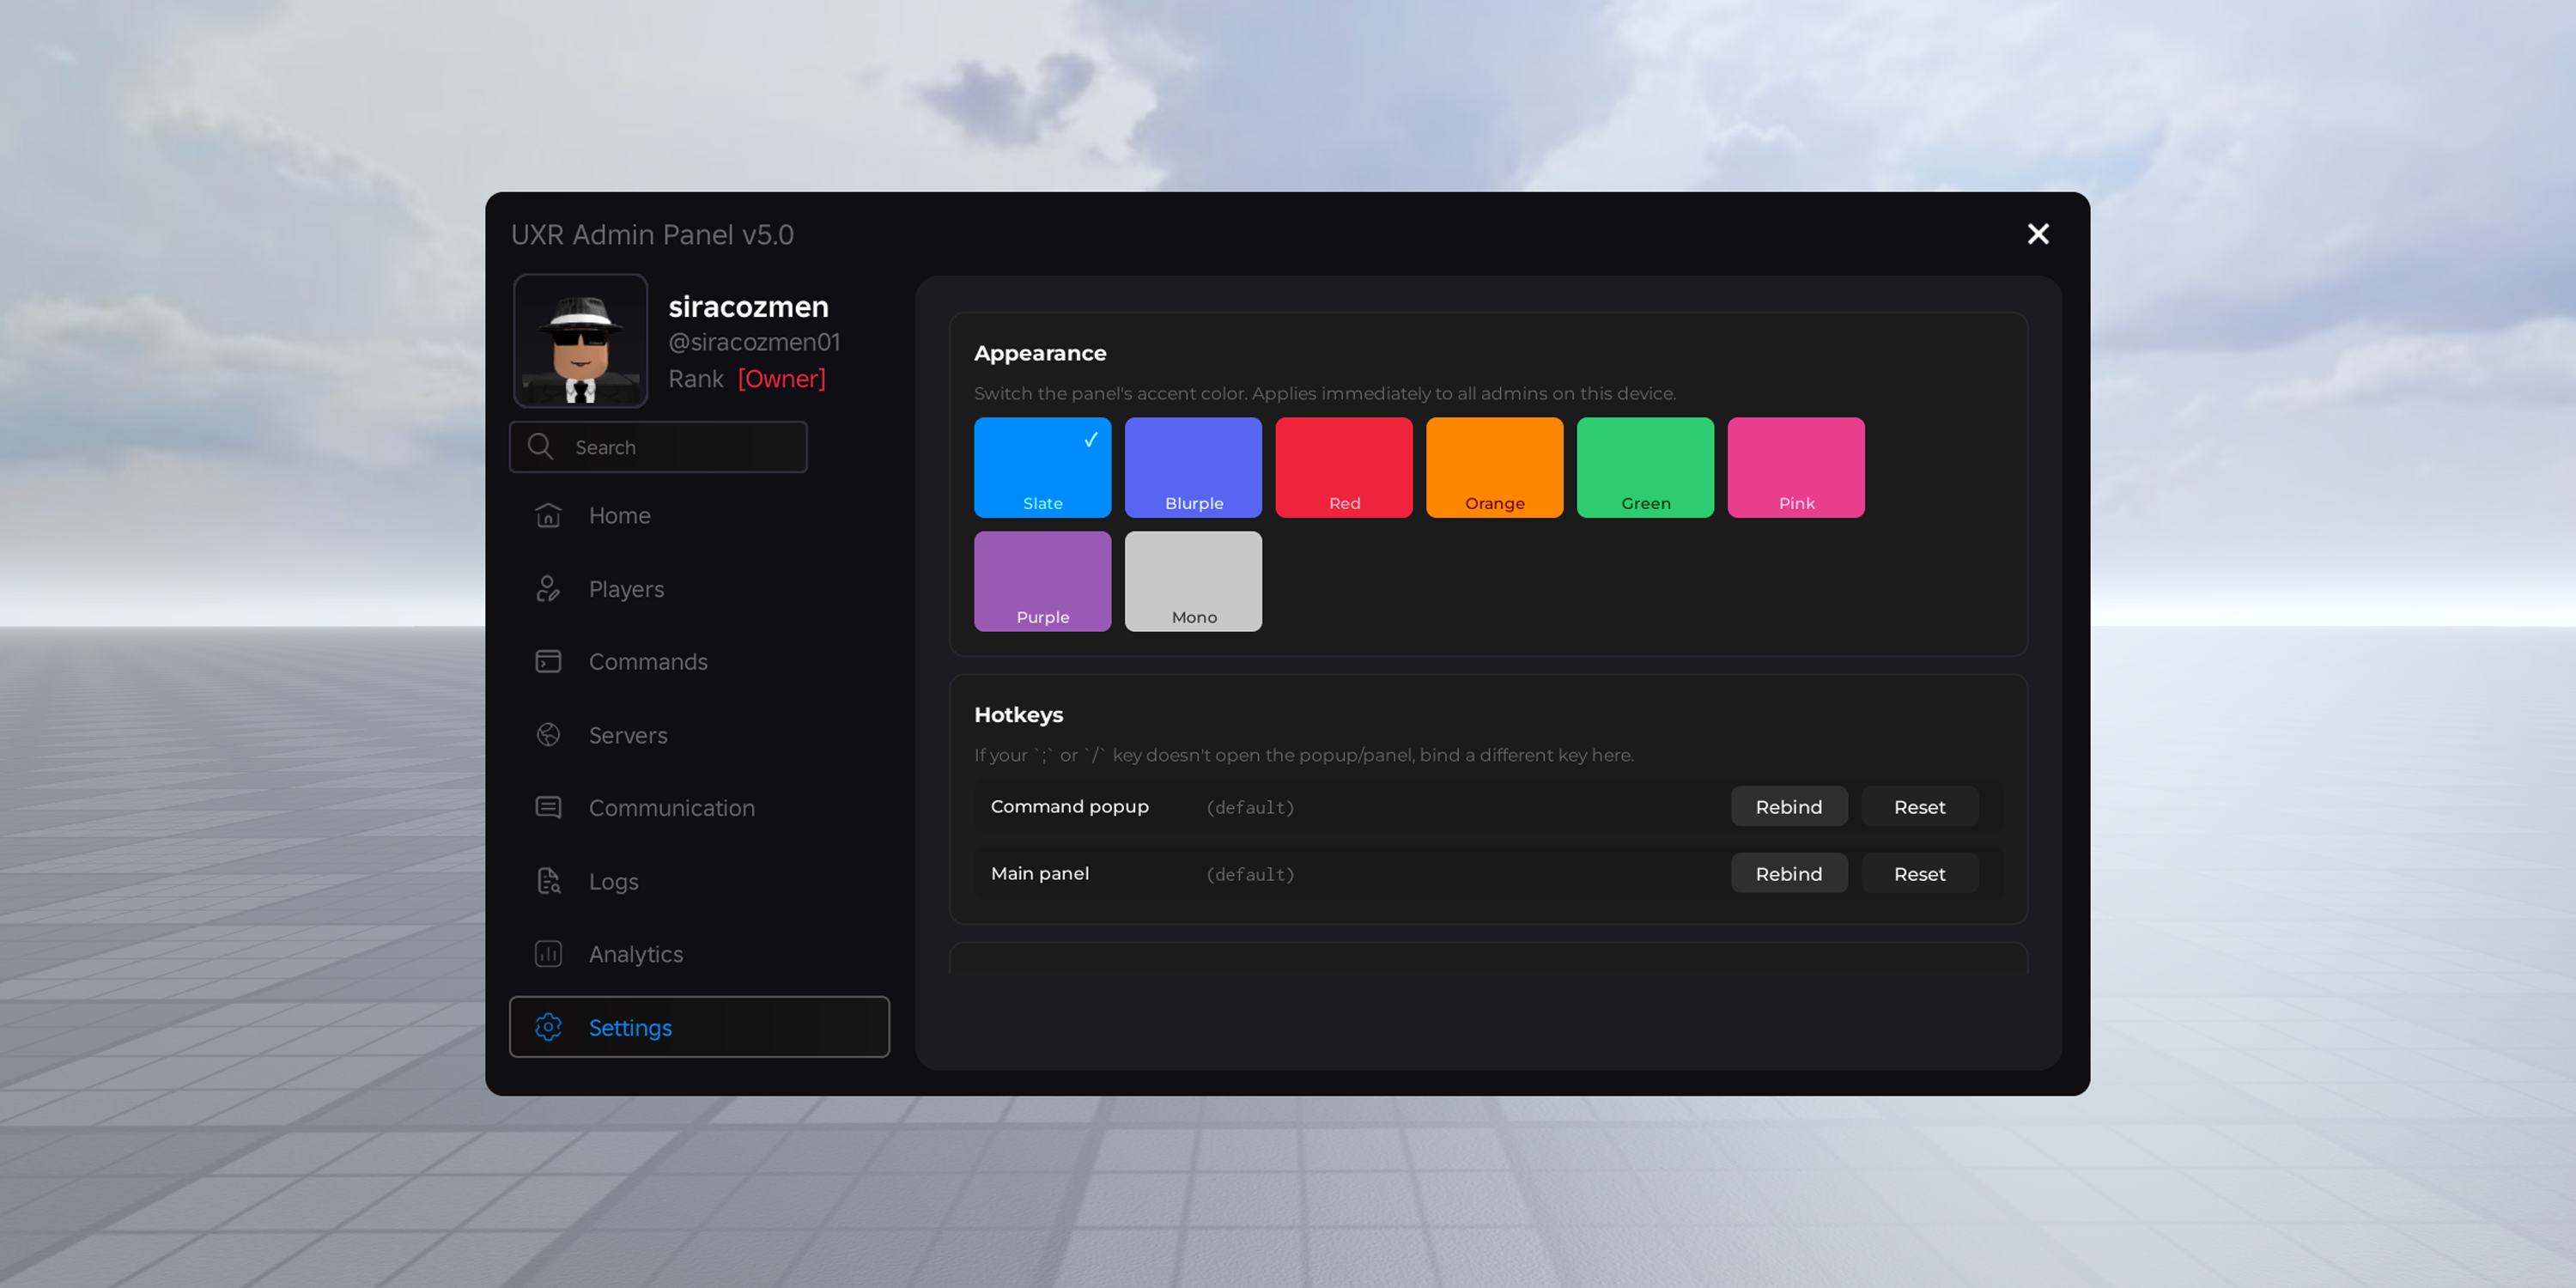The height and width of the screenshot is (1288, 2576).
Task: Click the Commands terminal icon
Action: (548, 661)
